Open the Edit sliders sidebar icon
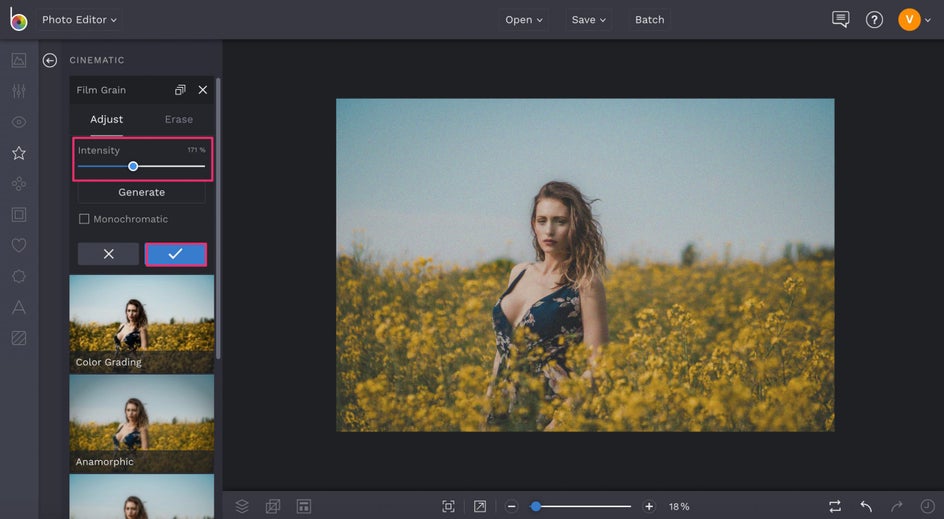The width and height of the screenshot is (944, 519). 19,91
